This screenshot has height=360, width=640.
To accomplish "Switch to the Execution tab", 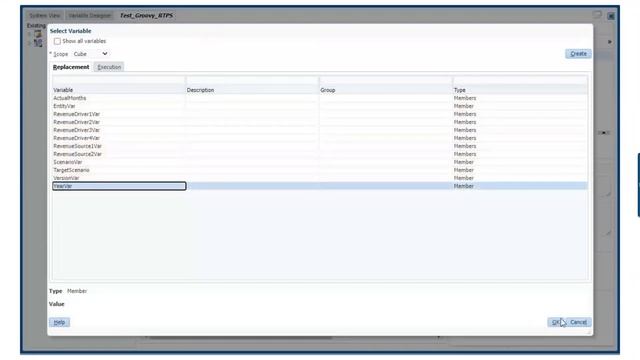I will click(109, 67).
